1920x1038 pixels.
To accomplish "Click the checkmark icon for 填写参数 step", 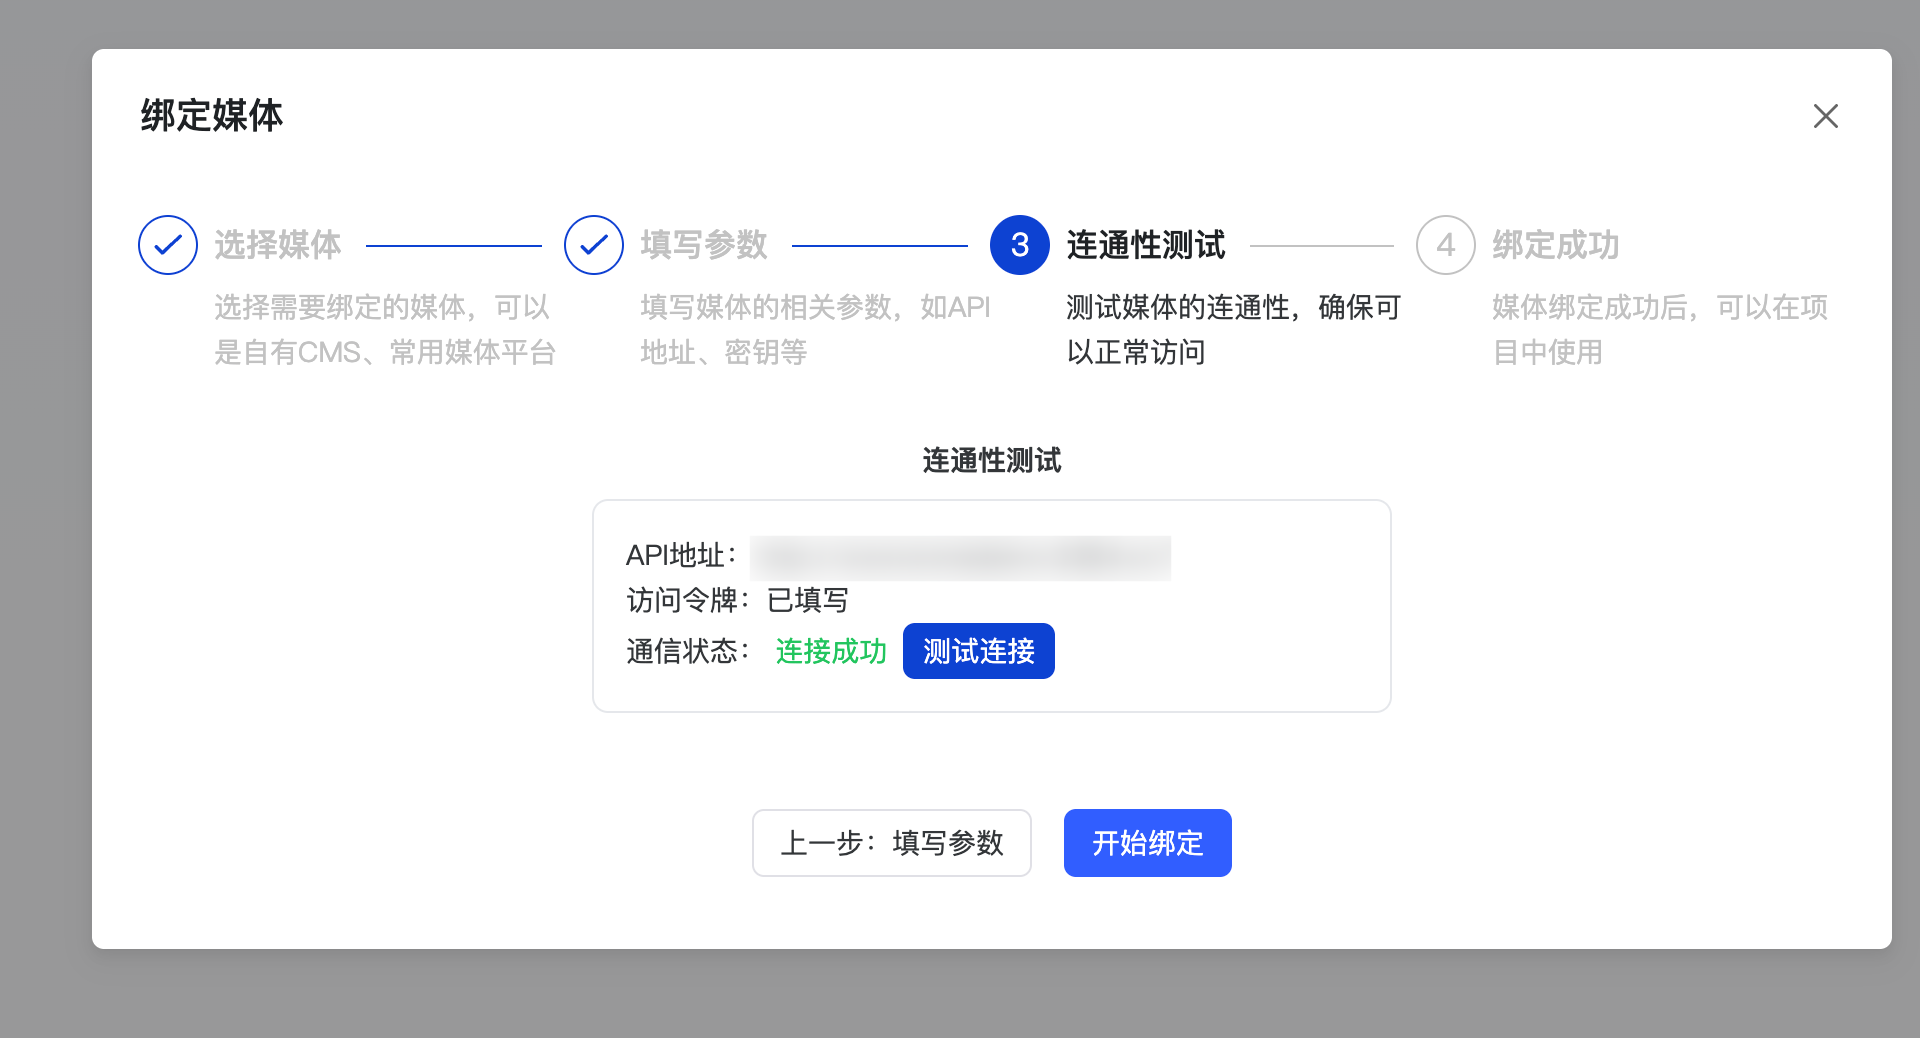I will pos(594,245).
